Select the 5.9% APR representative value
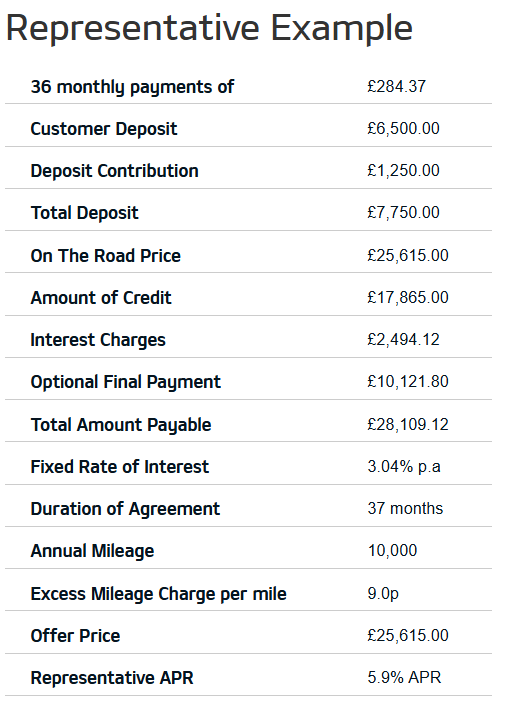525x702 pixels. pos(404,677)
